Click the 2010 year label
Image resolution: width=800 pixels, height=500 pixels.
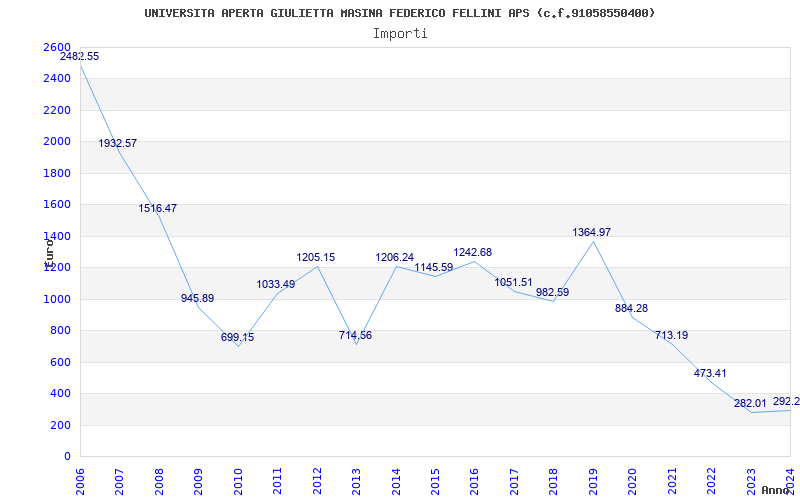[x=238, y=481]
